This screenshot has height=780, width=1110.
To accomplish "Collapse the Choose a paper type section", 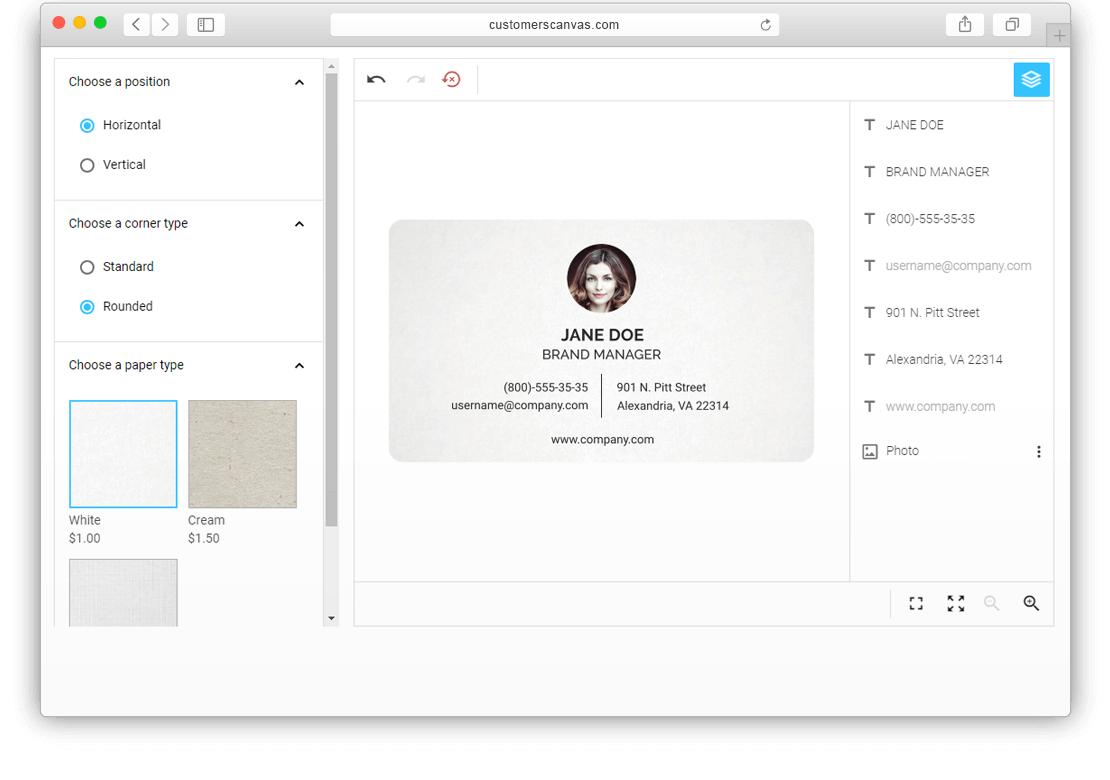I will 299,366.
